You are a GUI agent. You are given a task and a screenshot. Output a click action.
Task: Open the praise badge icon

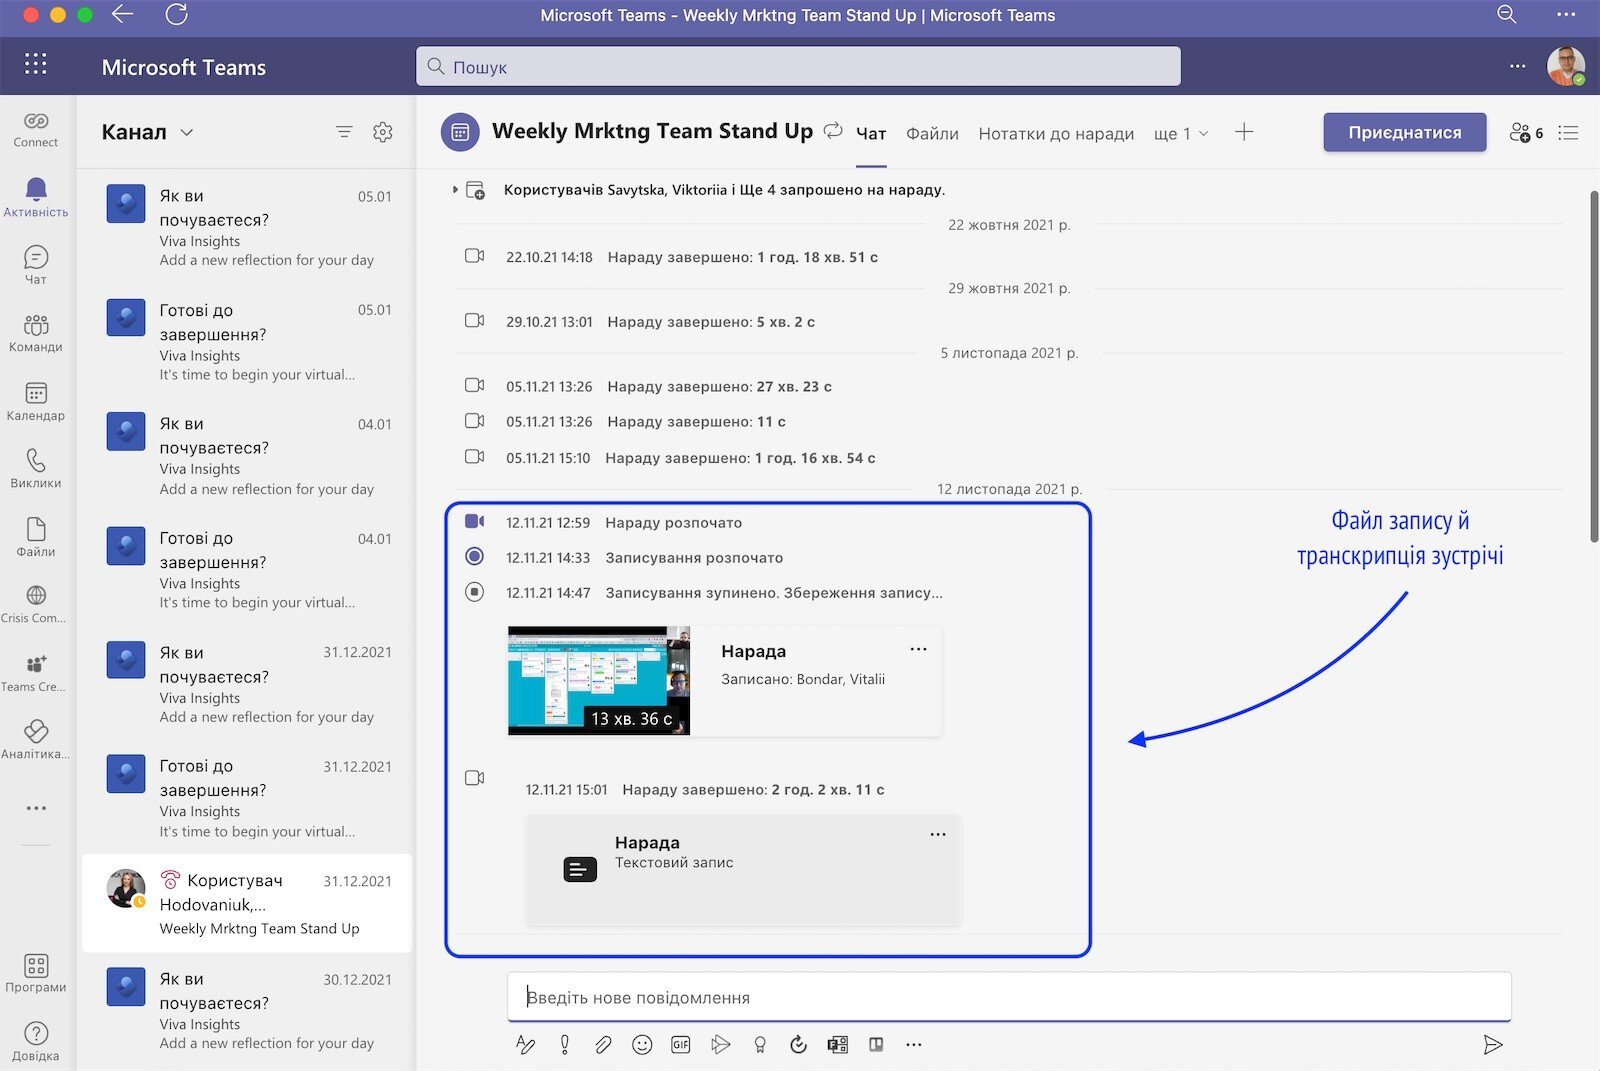click(x=760, y=1045)
